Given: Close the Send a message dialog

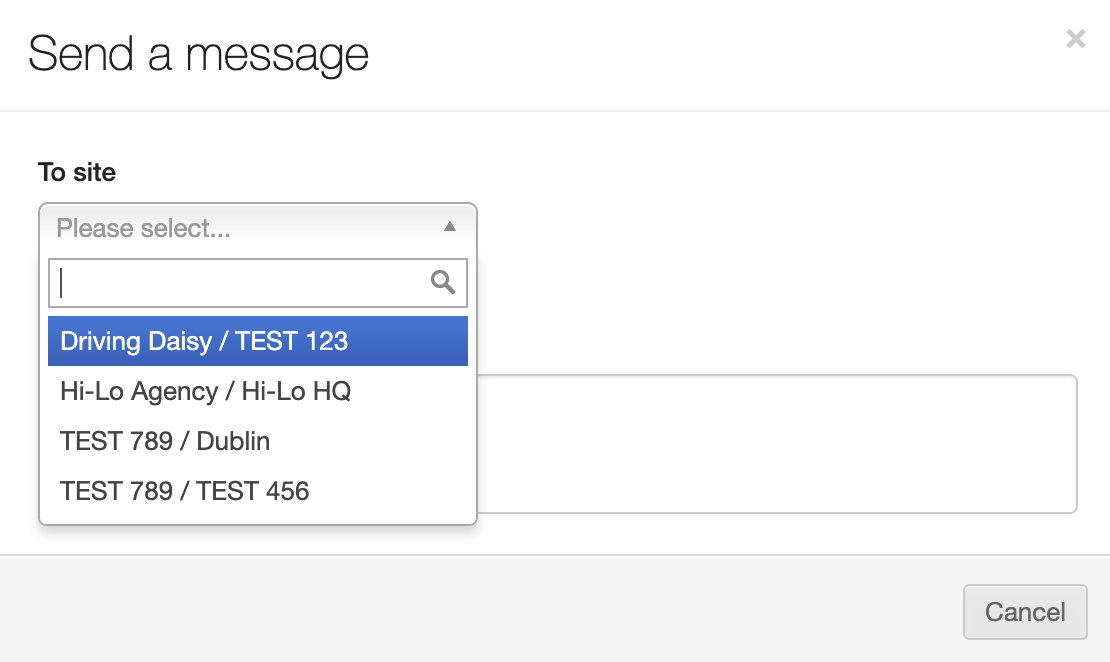Looking at the screenshot, I should (x=1075, y=39).
